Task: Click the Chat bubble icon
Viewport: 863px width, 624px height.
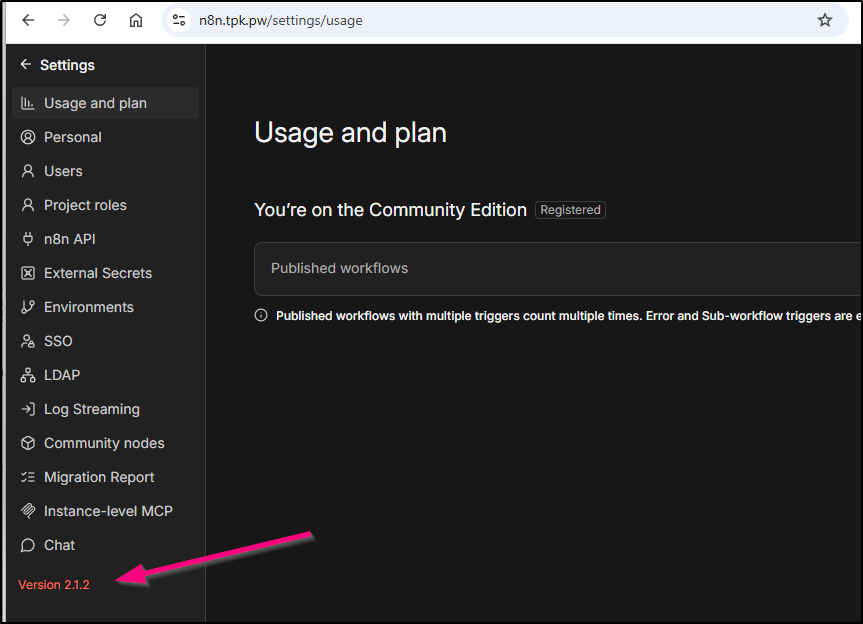Action: tap(28, 545)
